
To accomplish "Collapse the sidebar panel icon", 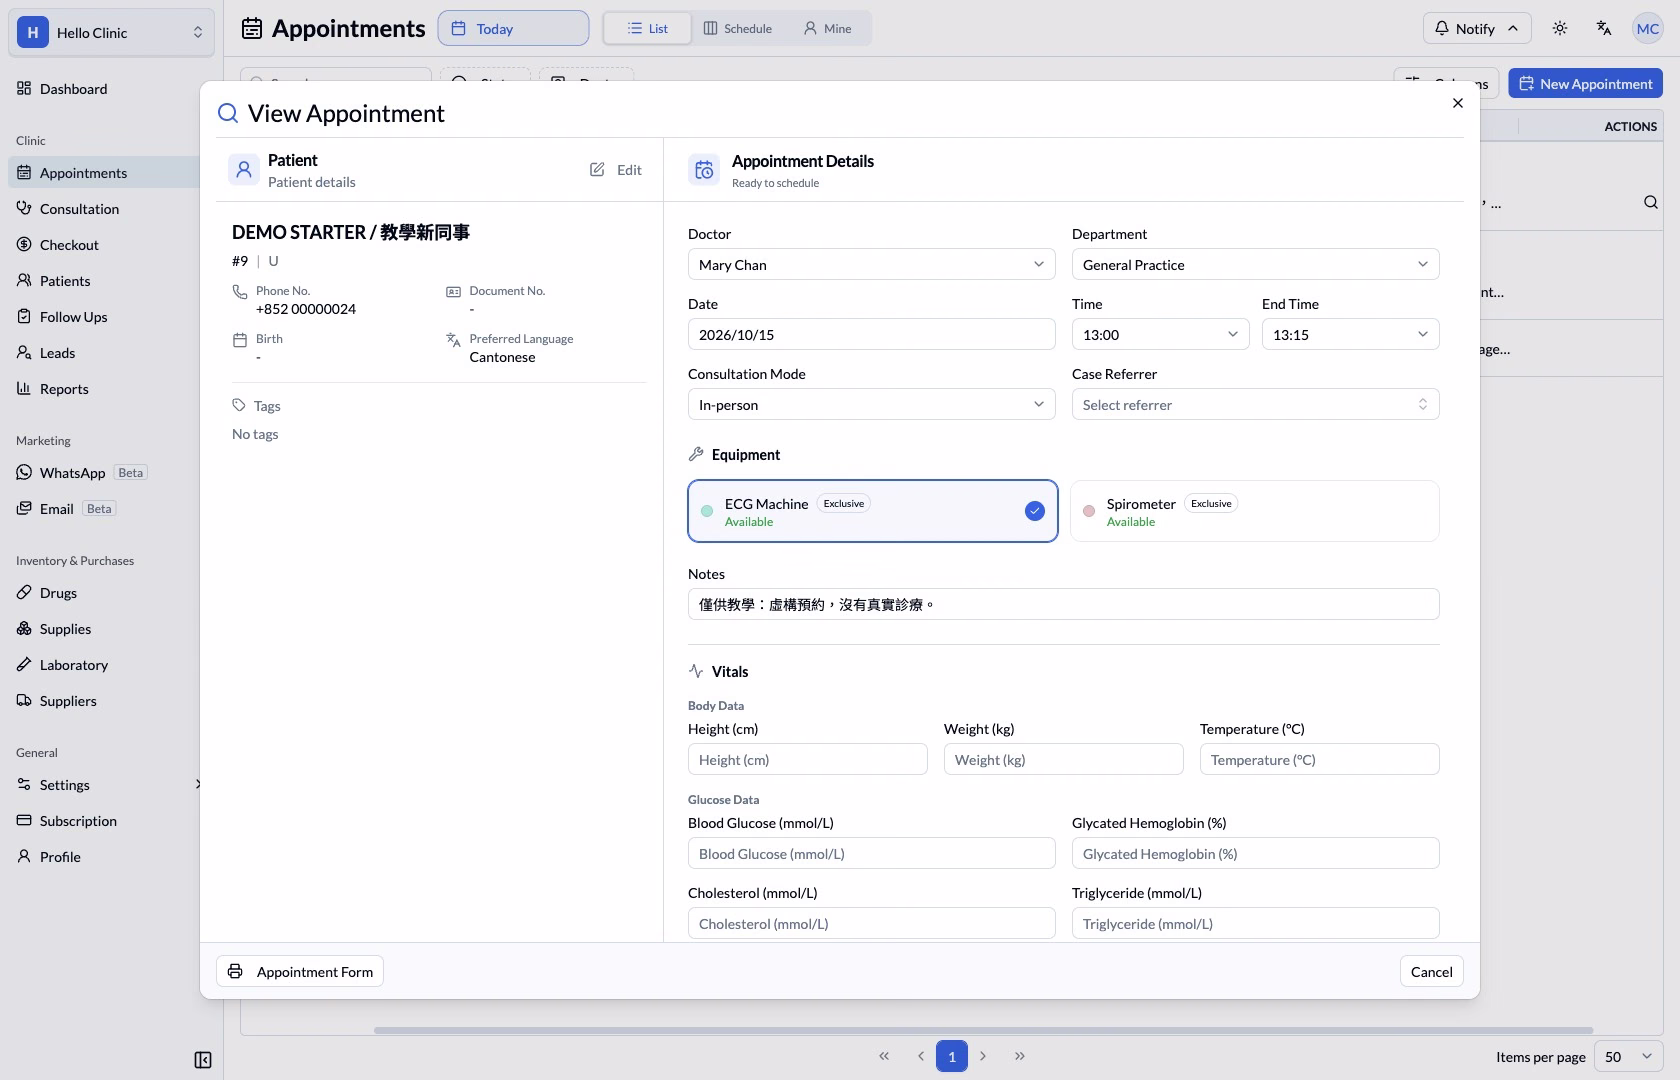I will (202, 1060).
